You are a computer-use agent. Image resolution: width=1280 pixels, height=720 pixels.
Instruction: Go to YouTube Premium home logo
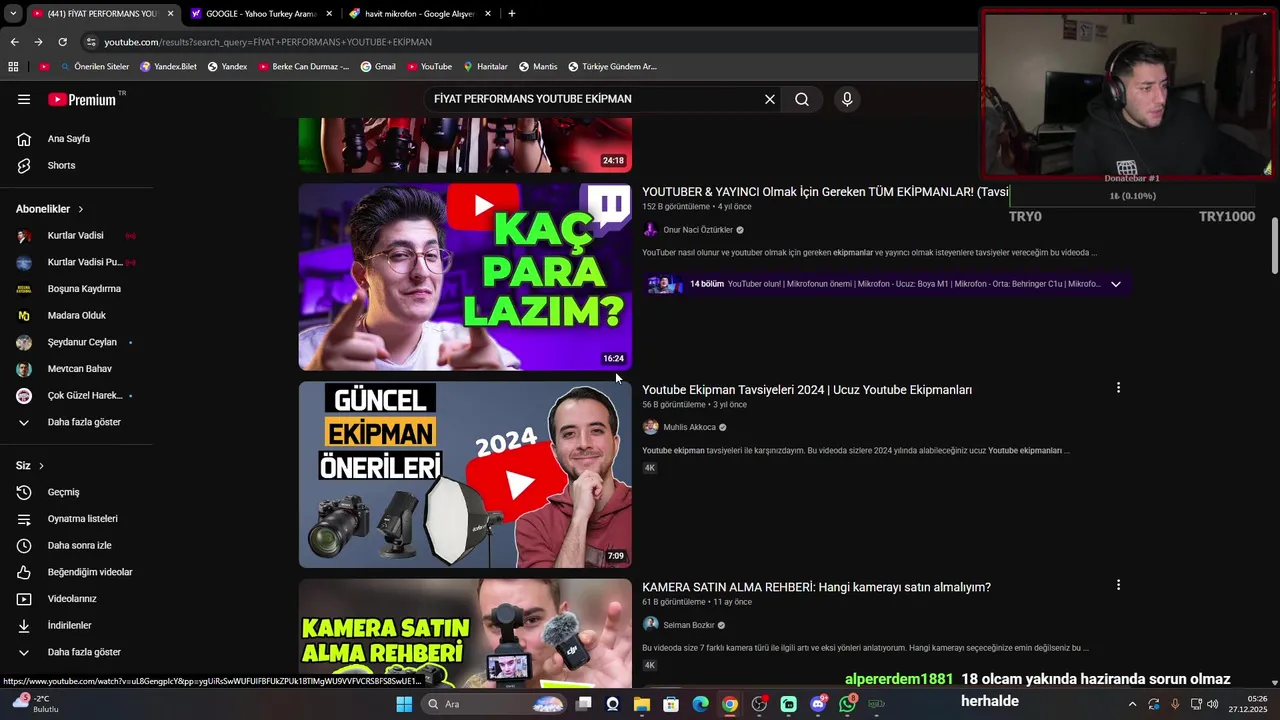click(x=82, y=99)
